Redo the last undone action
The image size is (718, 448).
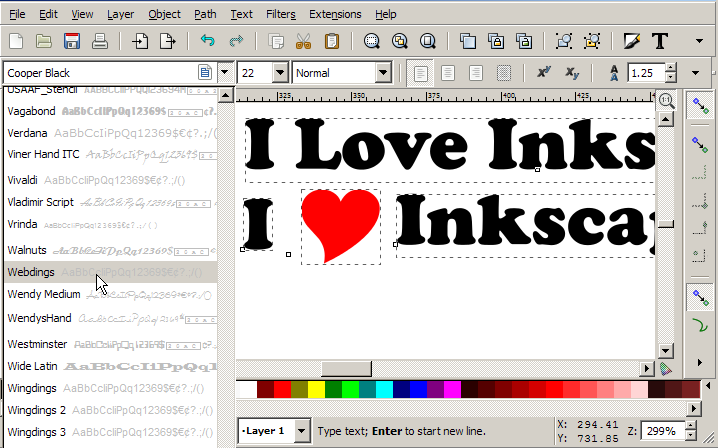point(236,41)
